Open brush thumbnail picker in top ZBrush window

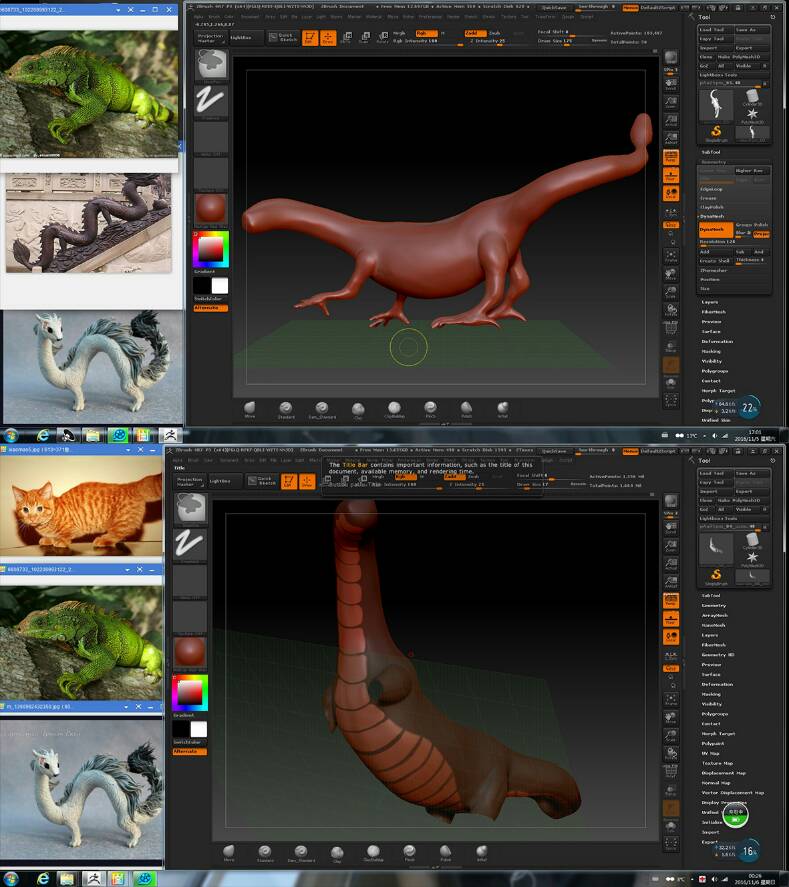210,65
